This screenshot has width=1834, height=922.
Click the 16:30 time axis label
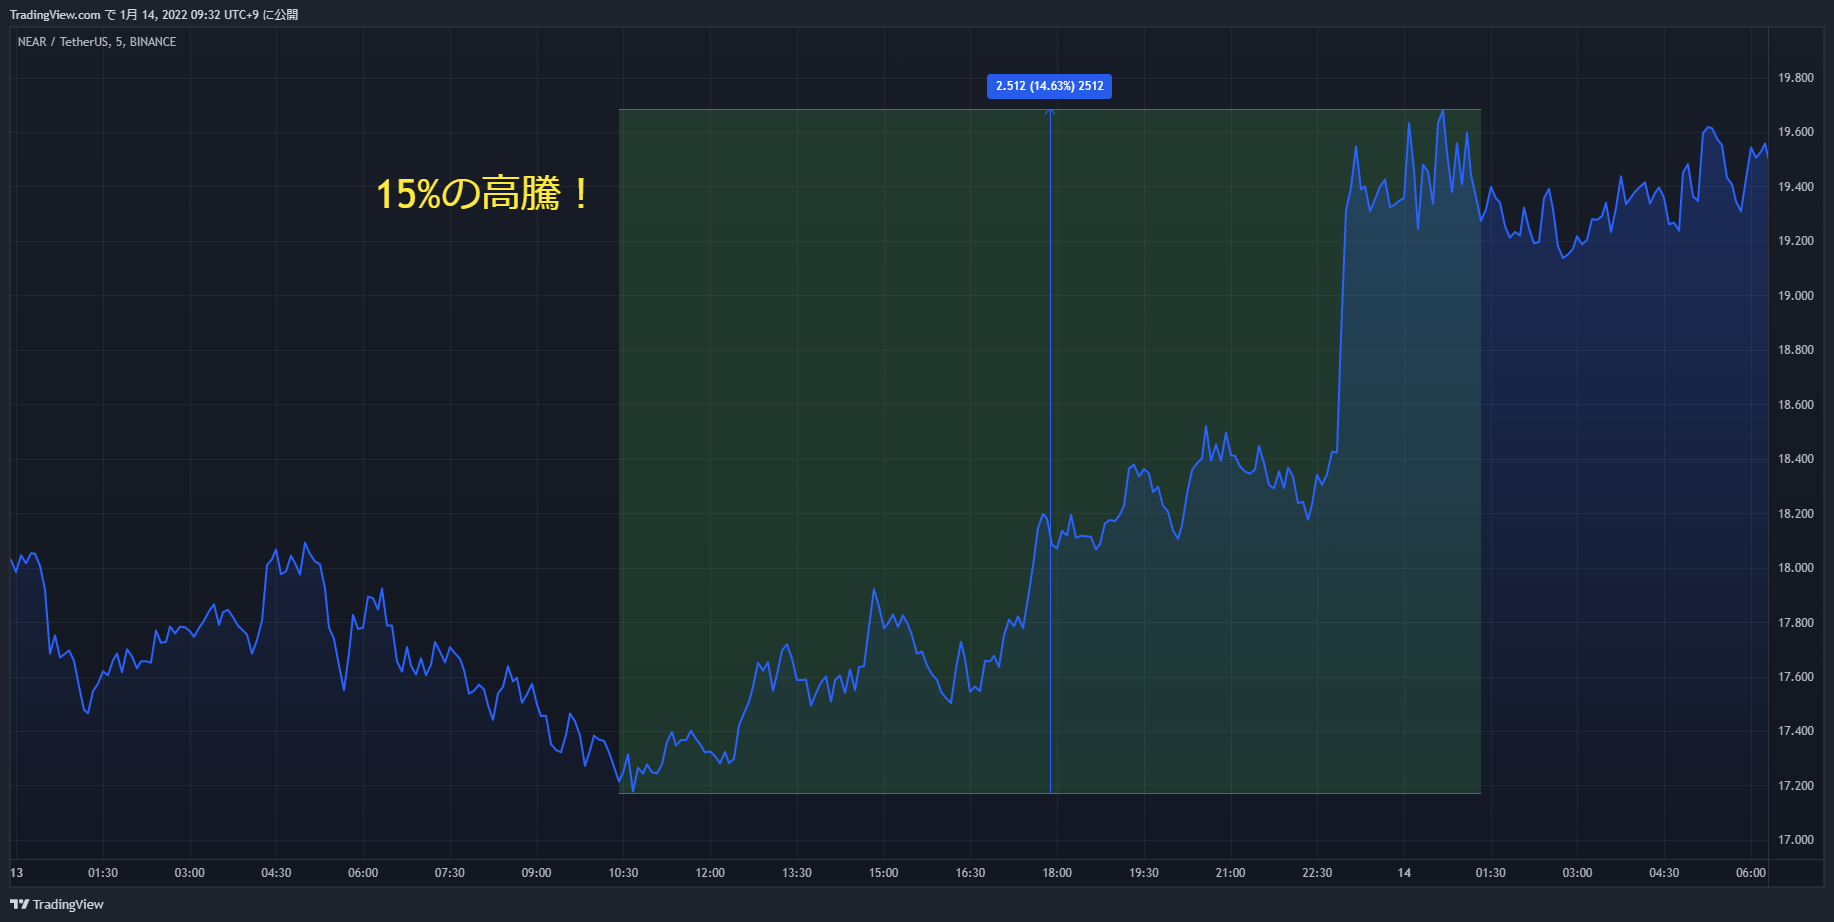click(970, 873)
